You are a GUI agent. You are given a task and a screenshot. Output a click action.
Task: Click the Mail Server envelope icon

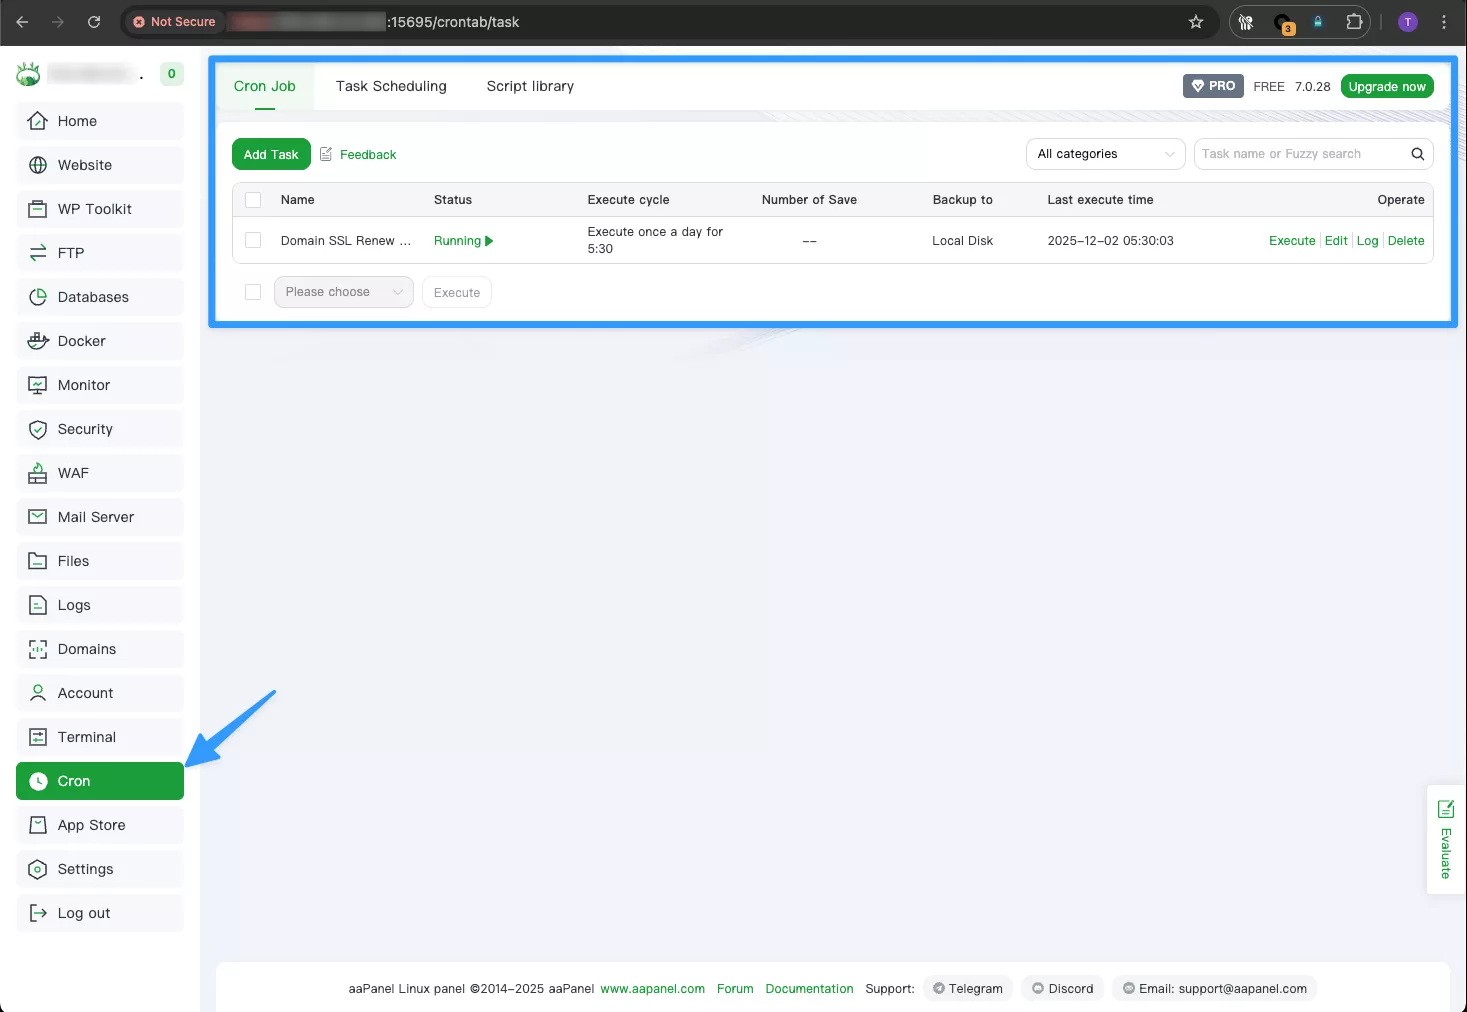38,517
